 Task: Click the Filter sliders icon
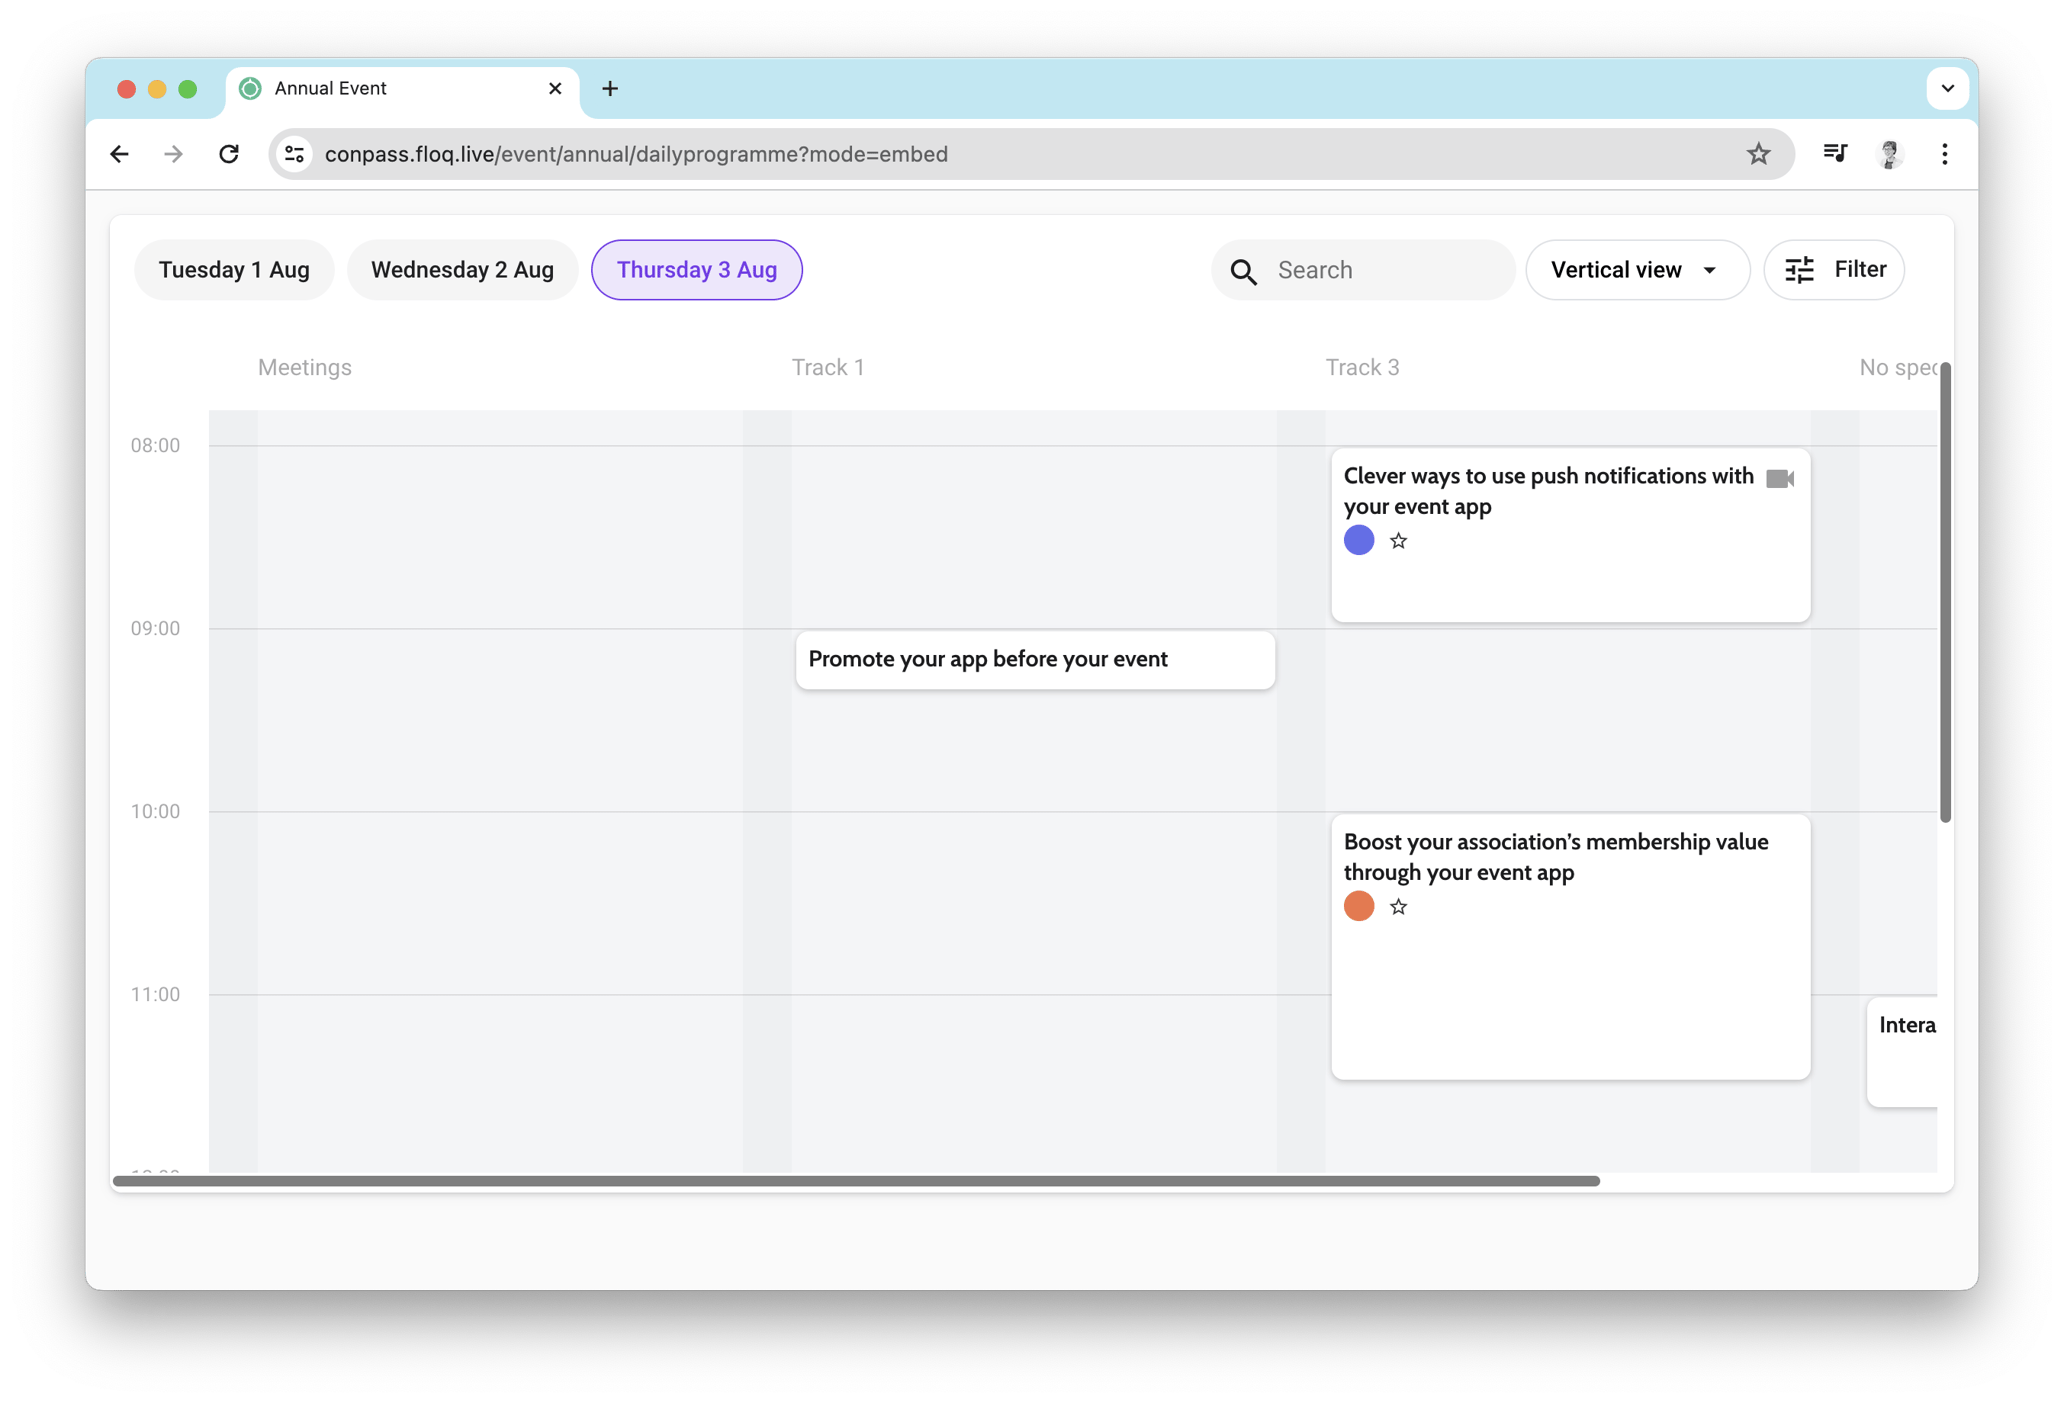click(x=1800, y=270)
